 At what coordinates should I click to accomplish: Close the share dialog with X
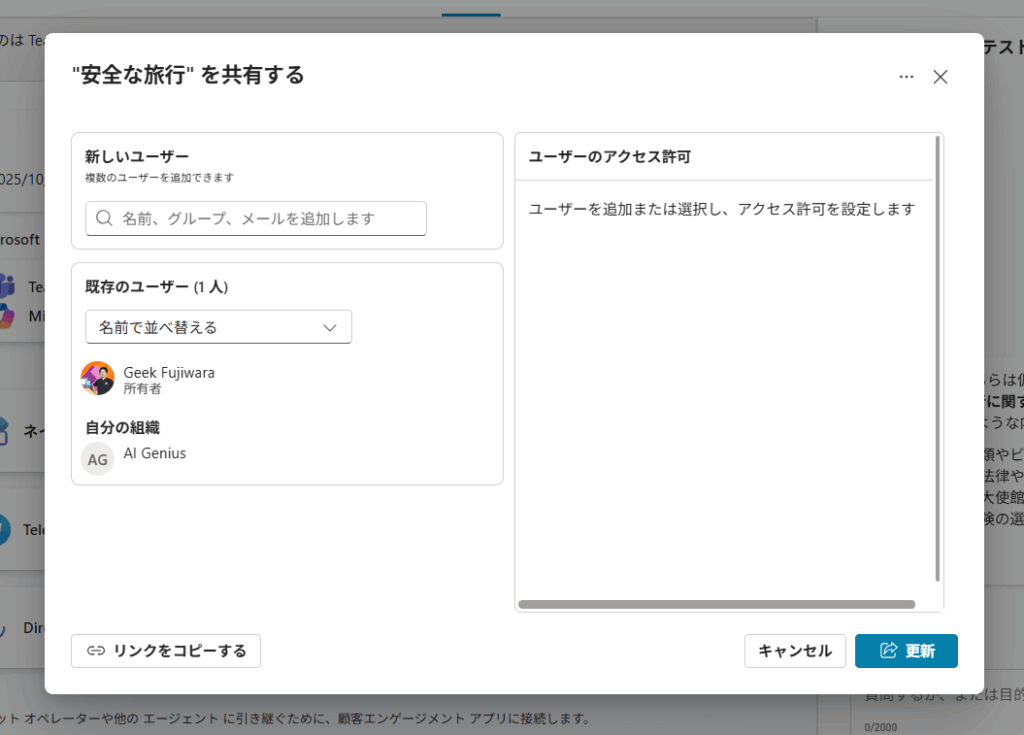[x=940, y=77]
